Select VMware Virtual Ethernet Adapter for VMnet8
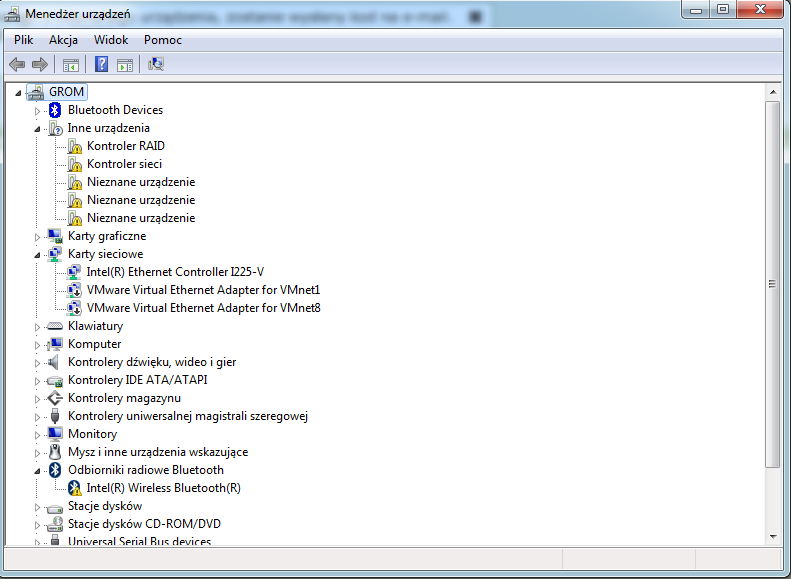Viewport: 791px width, 579px height. coord(204,308)
